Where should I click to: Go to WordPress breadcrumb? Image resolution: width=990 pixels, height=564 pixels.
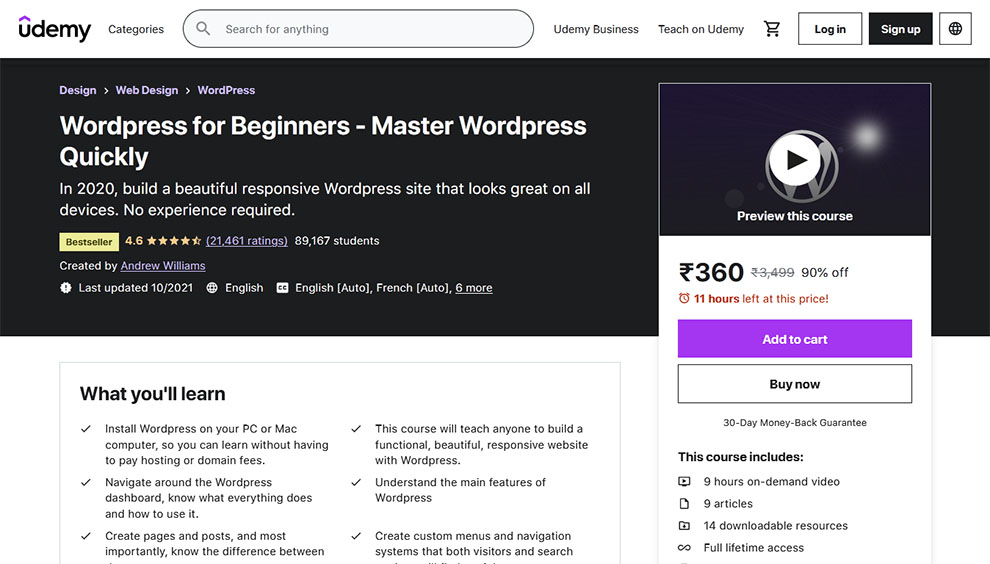tap(226, 90)
